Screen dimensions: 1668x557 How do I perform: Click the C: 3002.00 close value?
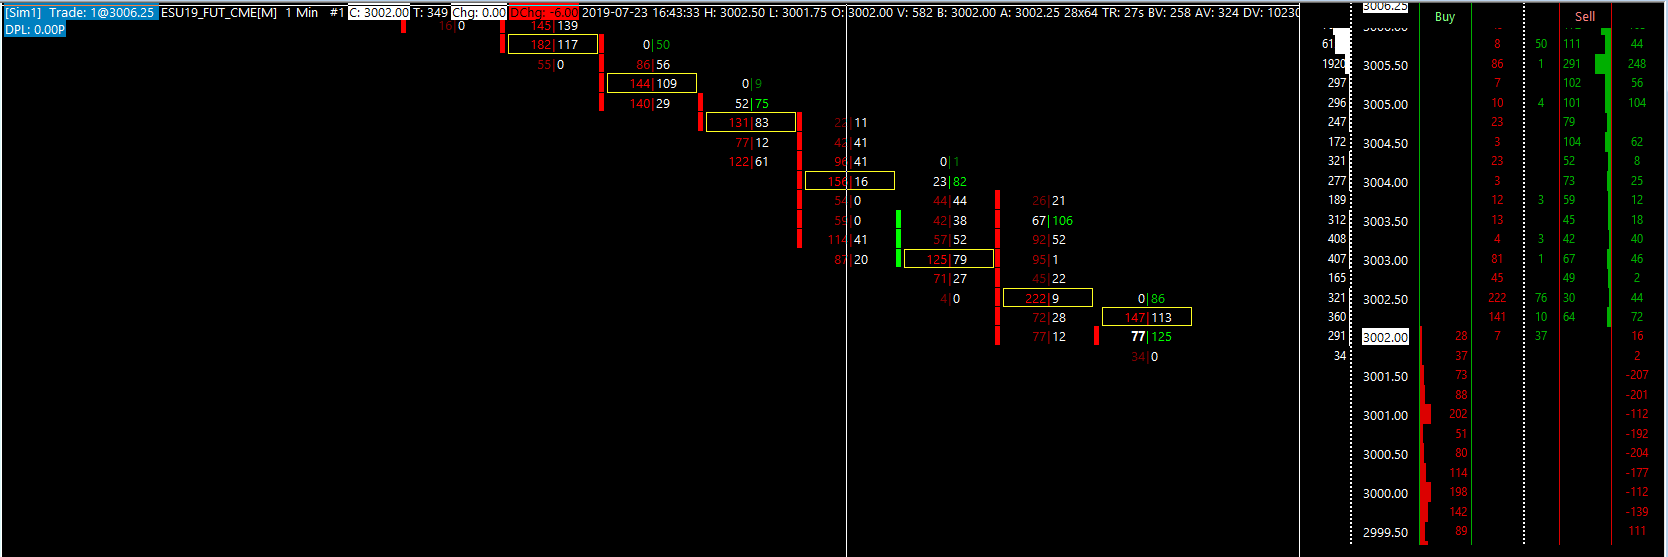coord(378,13)
